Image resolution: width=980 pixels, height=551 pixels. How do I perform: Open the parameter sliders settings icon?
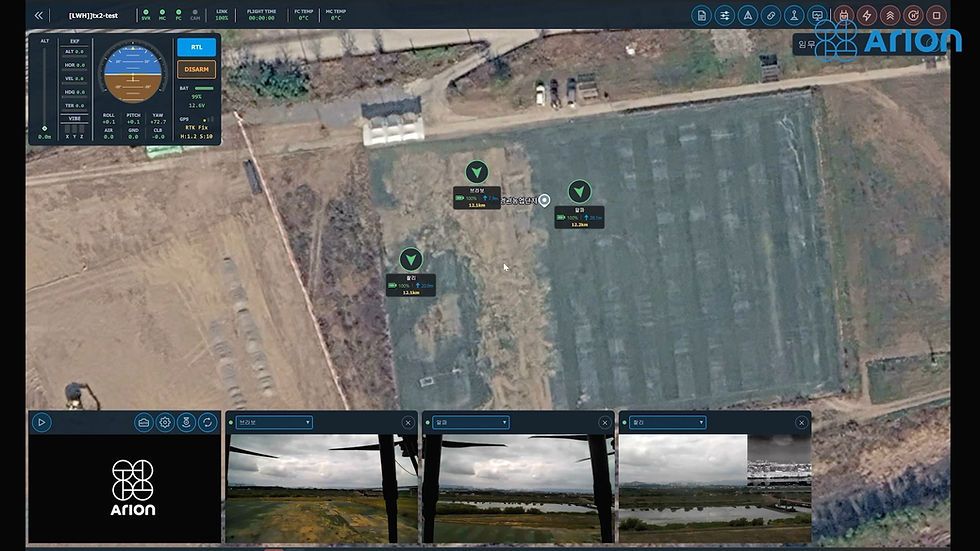[x=724, y=16]
